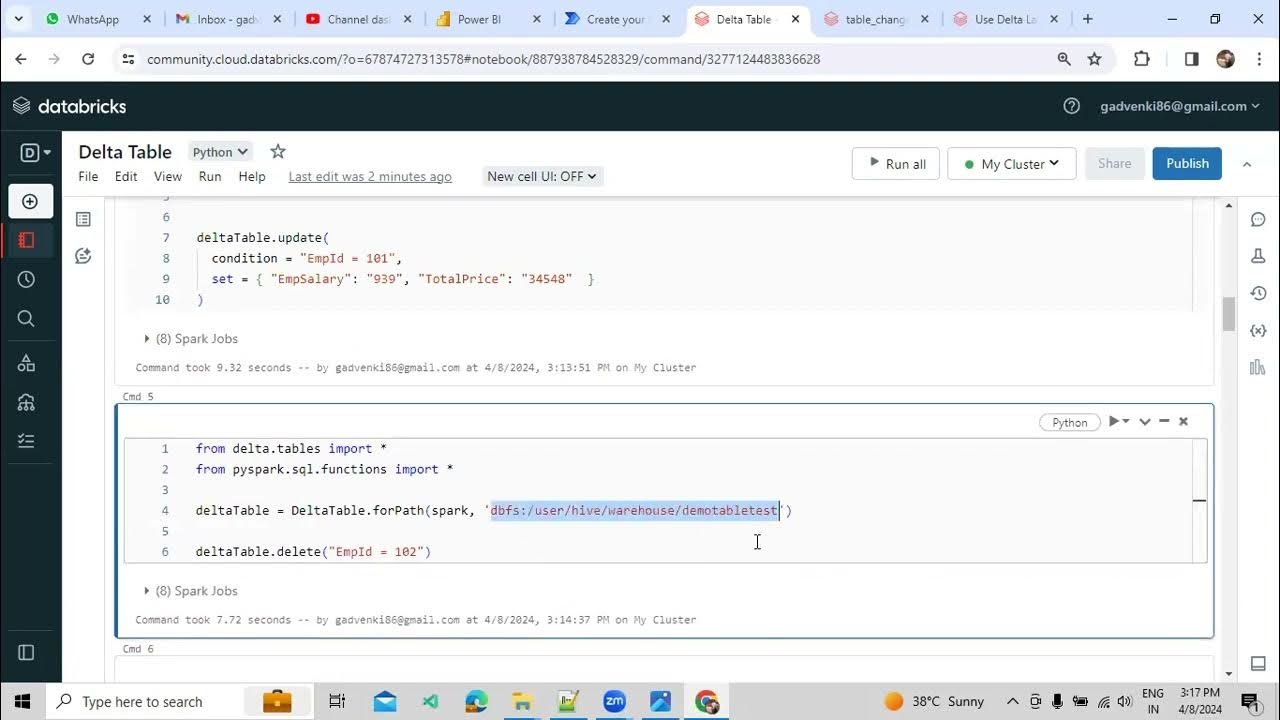Click the Publish button
The height and width of the screenshot is (720, 1280).
[1187, 163]
